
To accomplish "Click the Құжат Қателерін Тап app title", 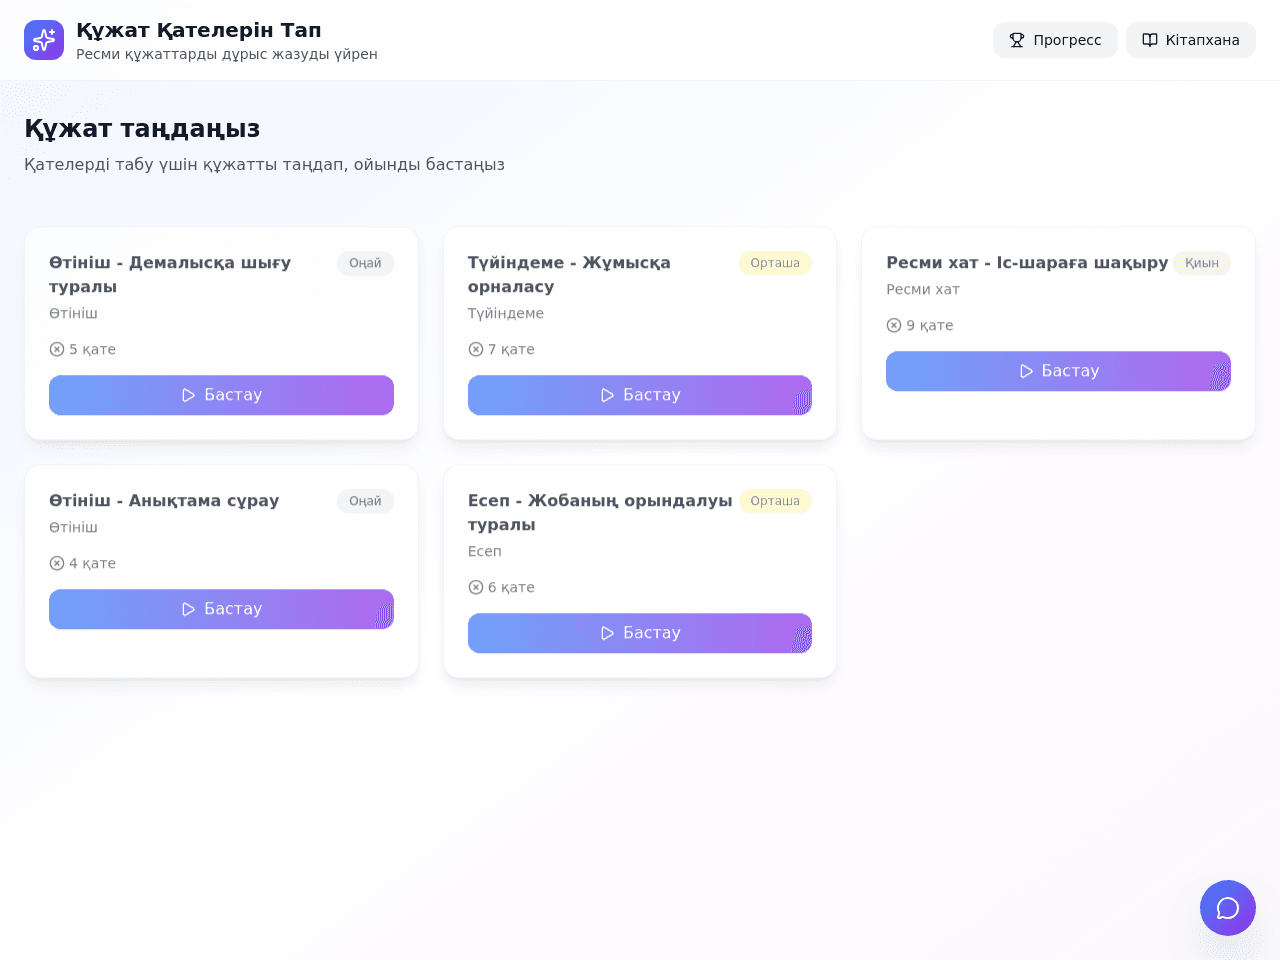I will coord(199,30).
